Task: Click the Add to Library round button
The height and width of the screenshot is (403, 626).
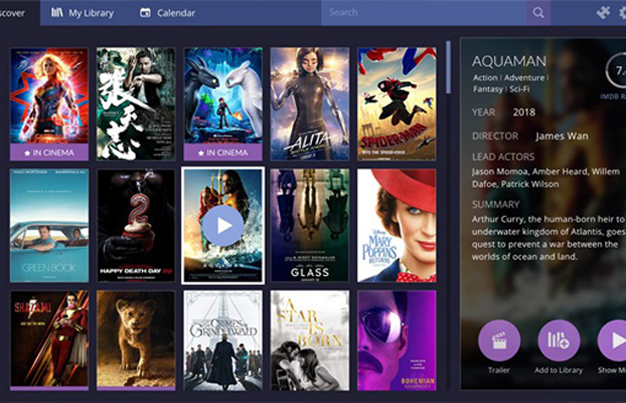Action: pyautogui.click(x=559, y=341)
